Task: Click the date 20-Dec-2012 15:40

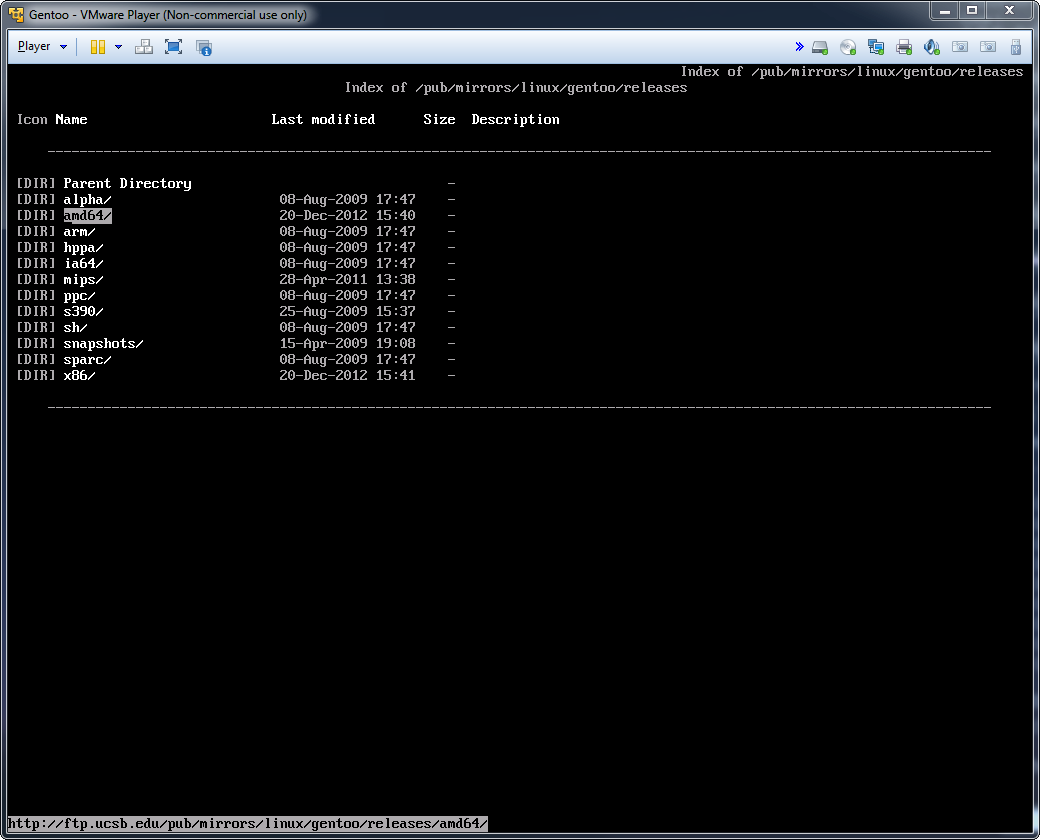Action: (348, 216)
